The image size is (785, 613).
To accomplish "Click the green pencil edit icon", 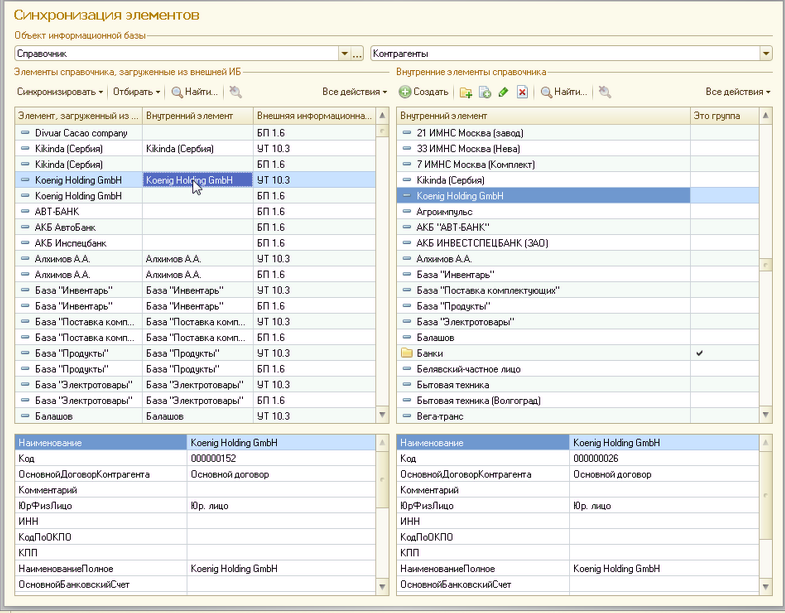I will click(503, 92).
